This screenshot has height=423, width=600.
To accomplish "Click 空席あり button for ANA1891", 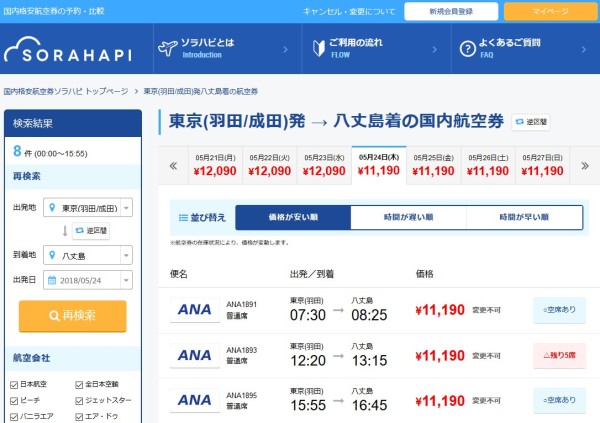I will 559,310.
